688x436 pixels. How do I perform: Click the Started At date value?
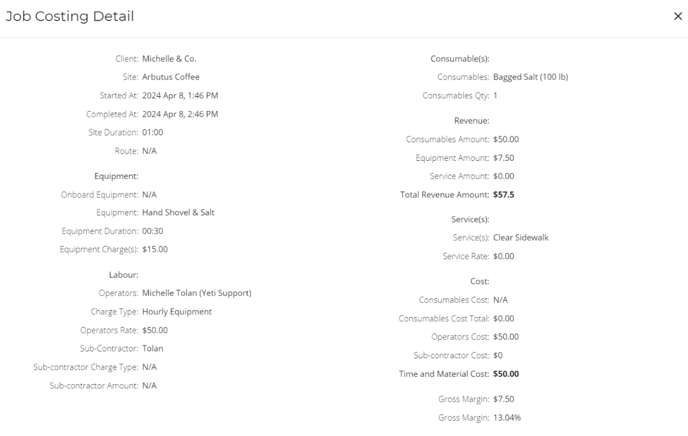[x=180, y=96]
